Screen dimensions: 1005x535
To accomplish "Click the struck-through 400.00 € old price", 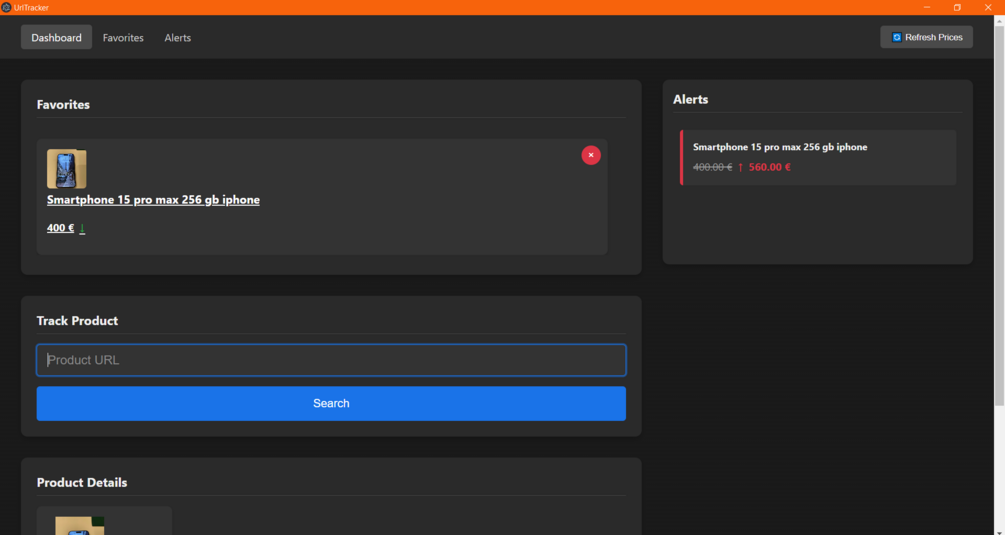I will (x=712, y=167).
